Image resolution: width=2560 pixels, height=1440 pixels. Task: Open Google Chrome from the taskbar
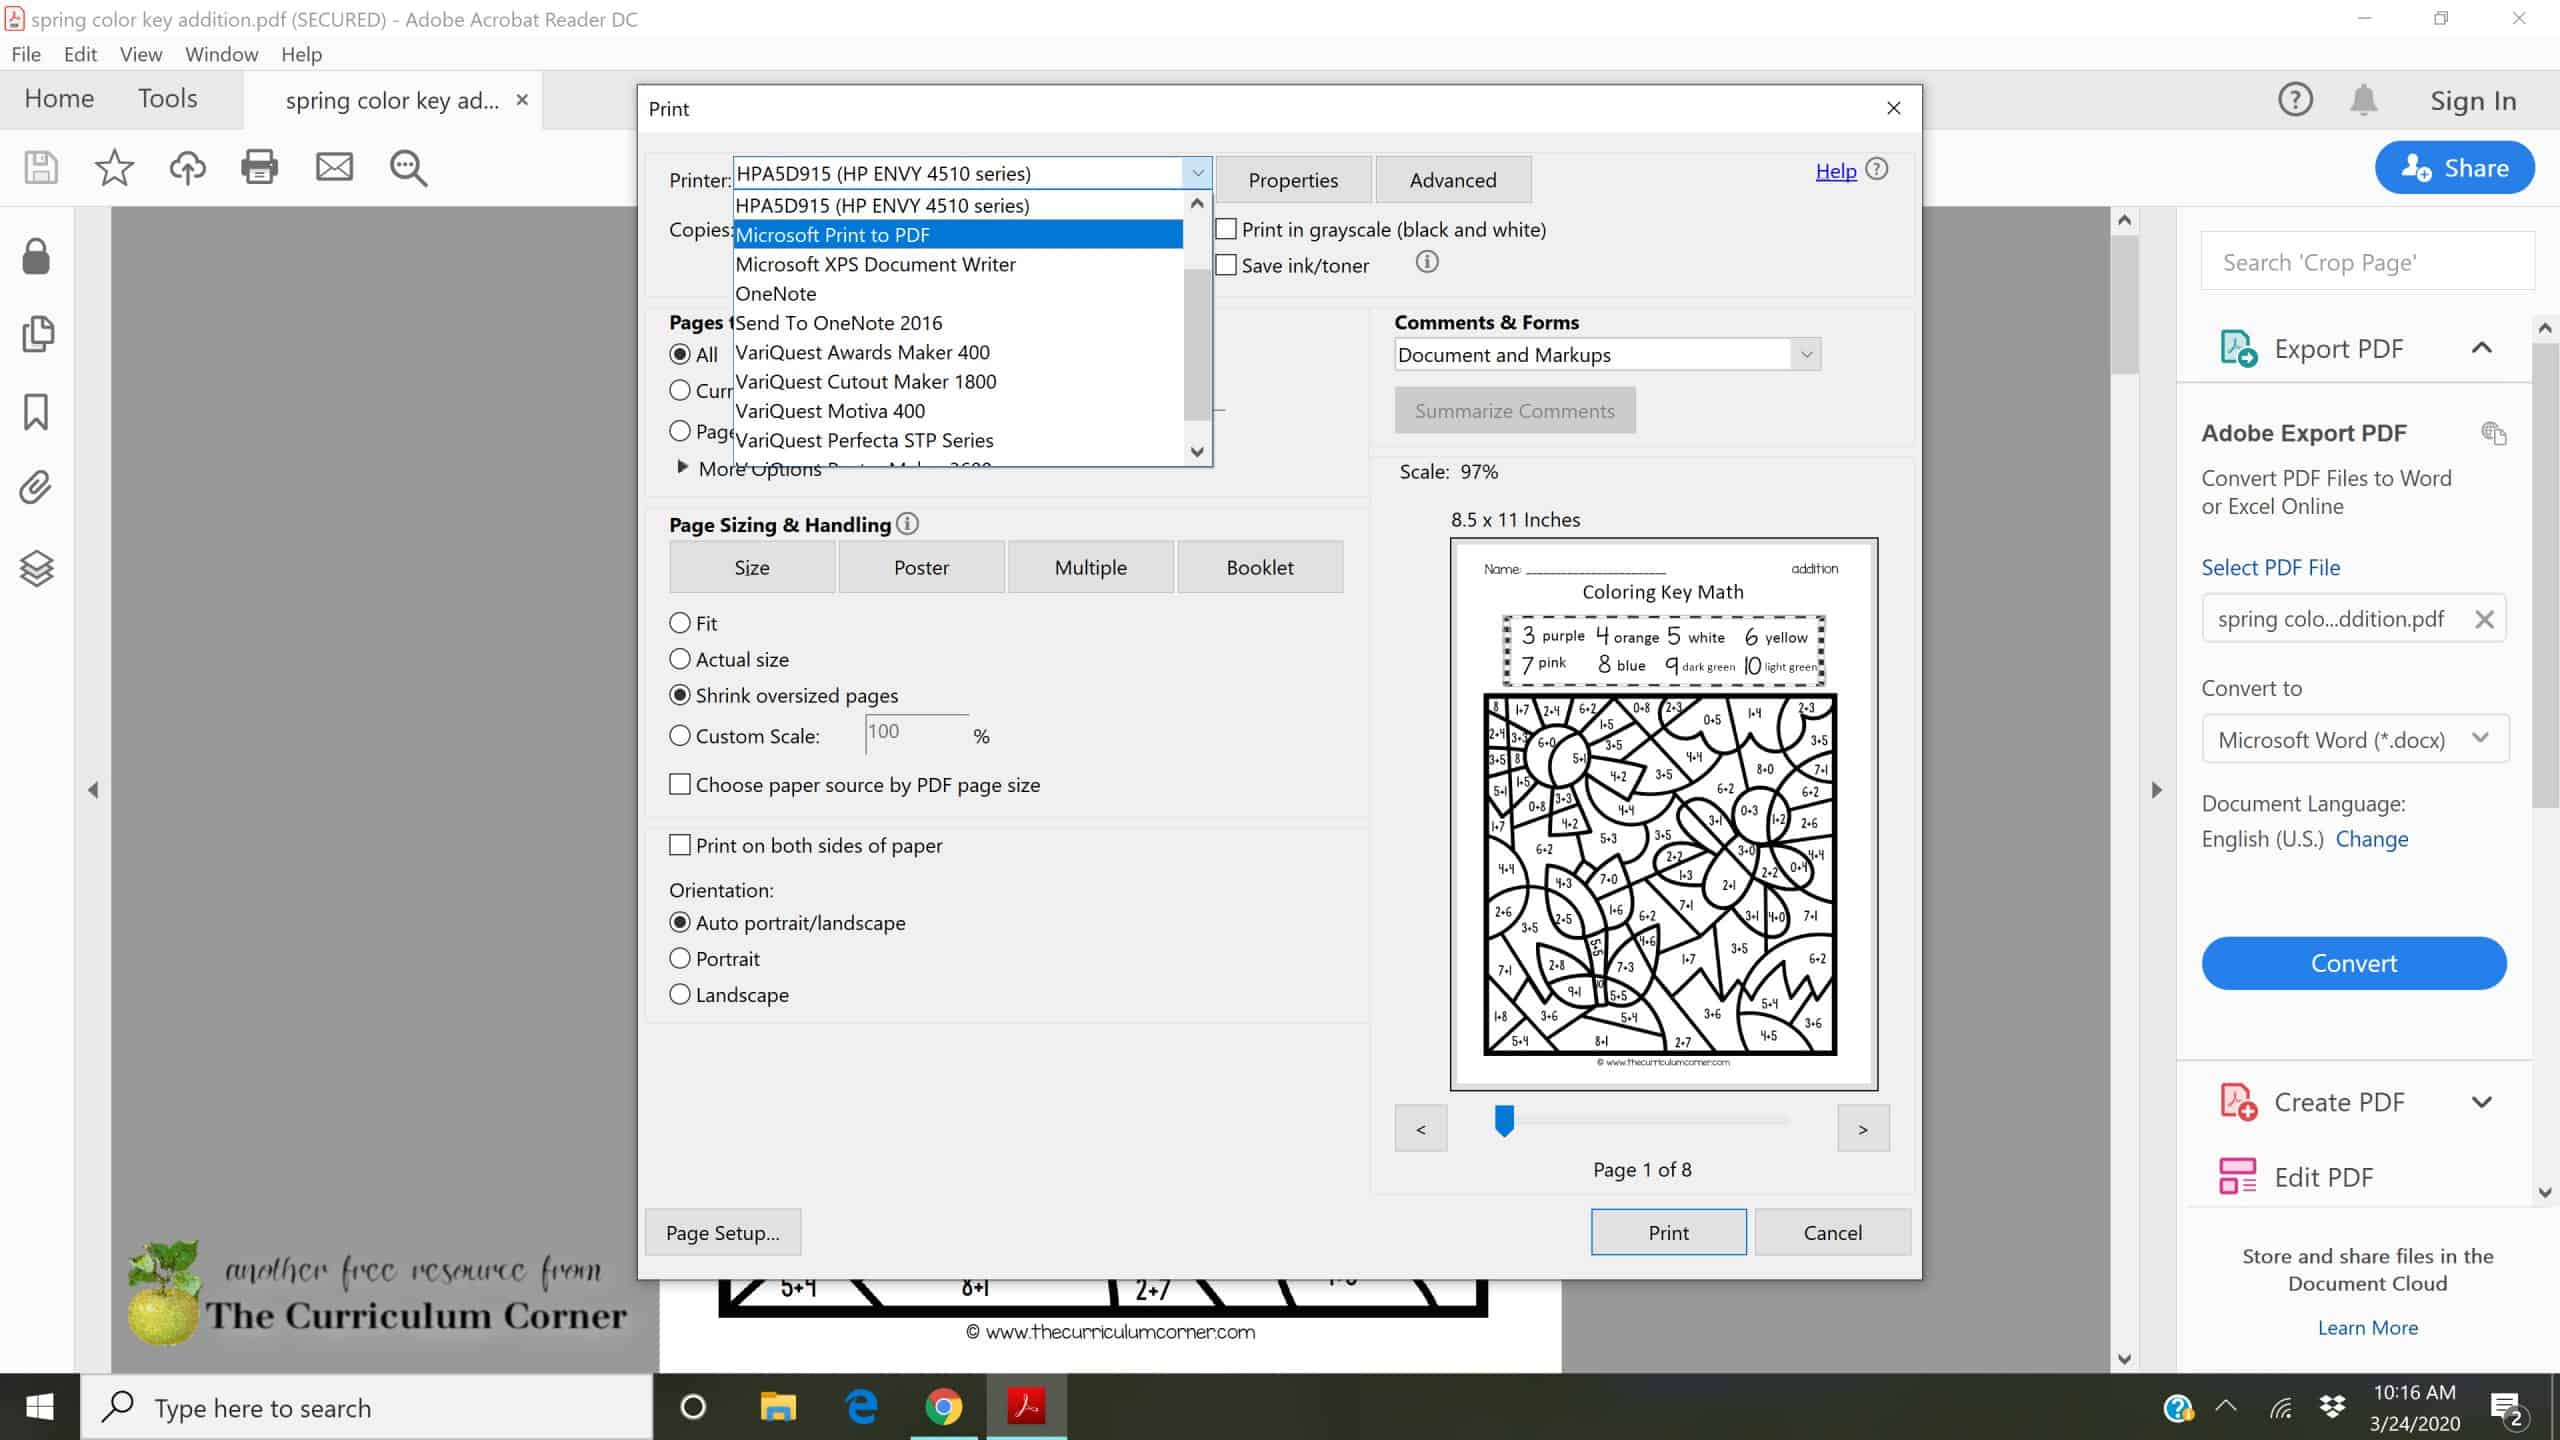[943, 1407]
